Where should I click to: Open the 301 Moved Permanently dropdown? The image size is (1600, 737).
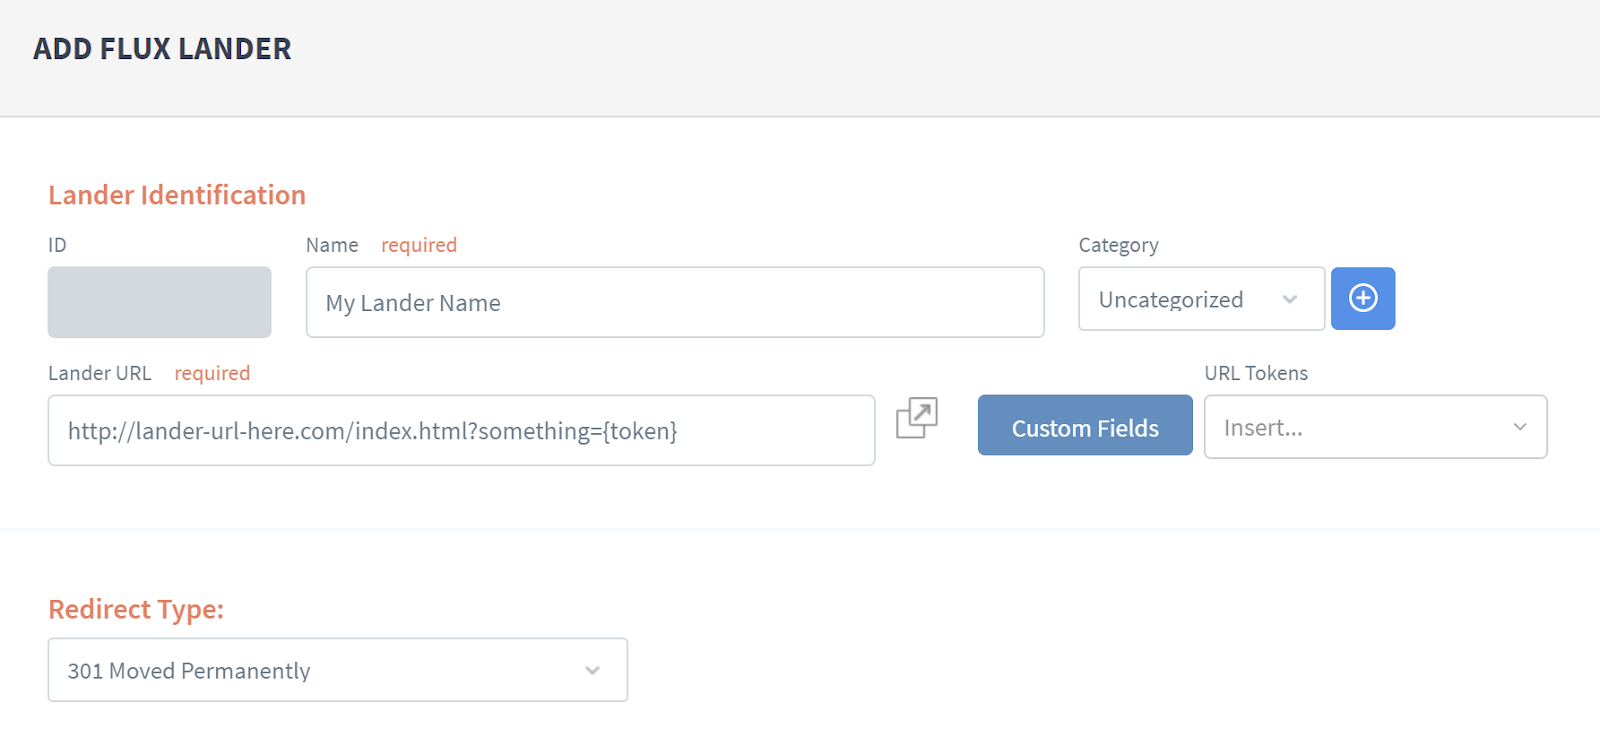[x=338, y=670]
